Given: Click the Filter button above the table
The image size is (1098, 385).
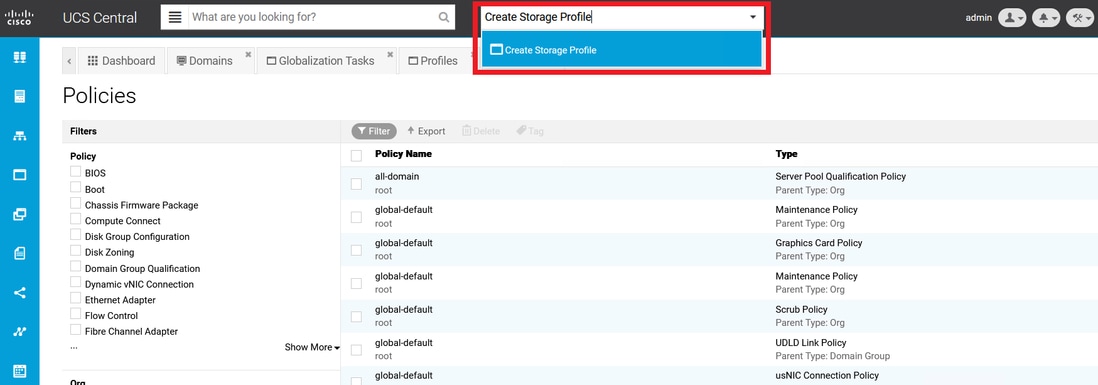Looking at the screenshot, I should [x=374, y=131].
